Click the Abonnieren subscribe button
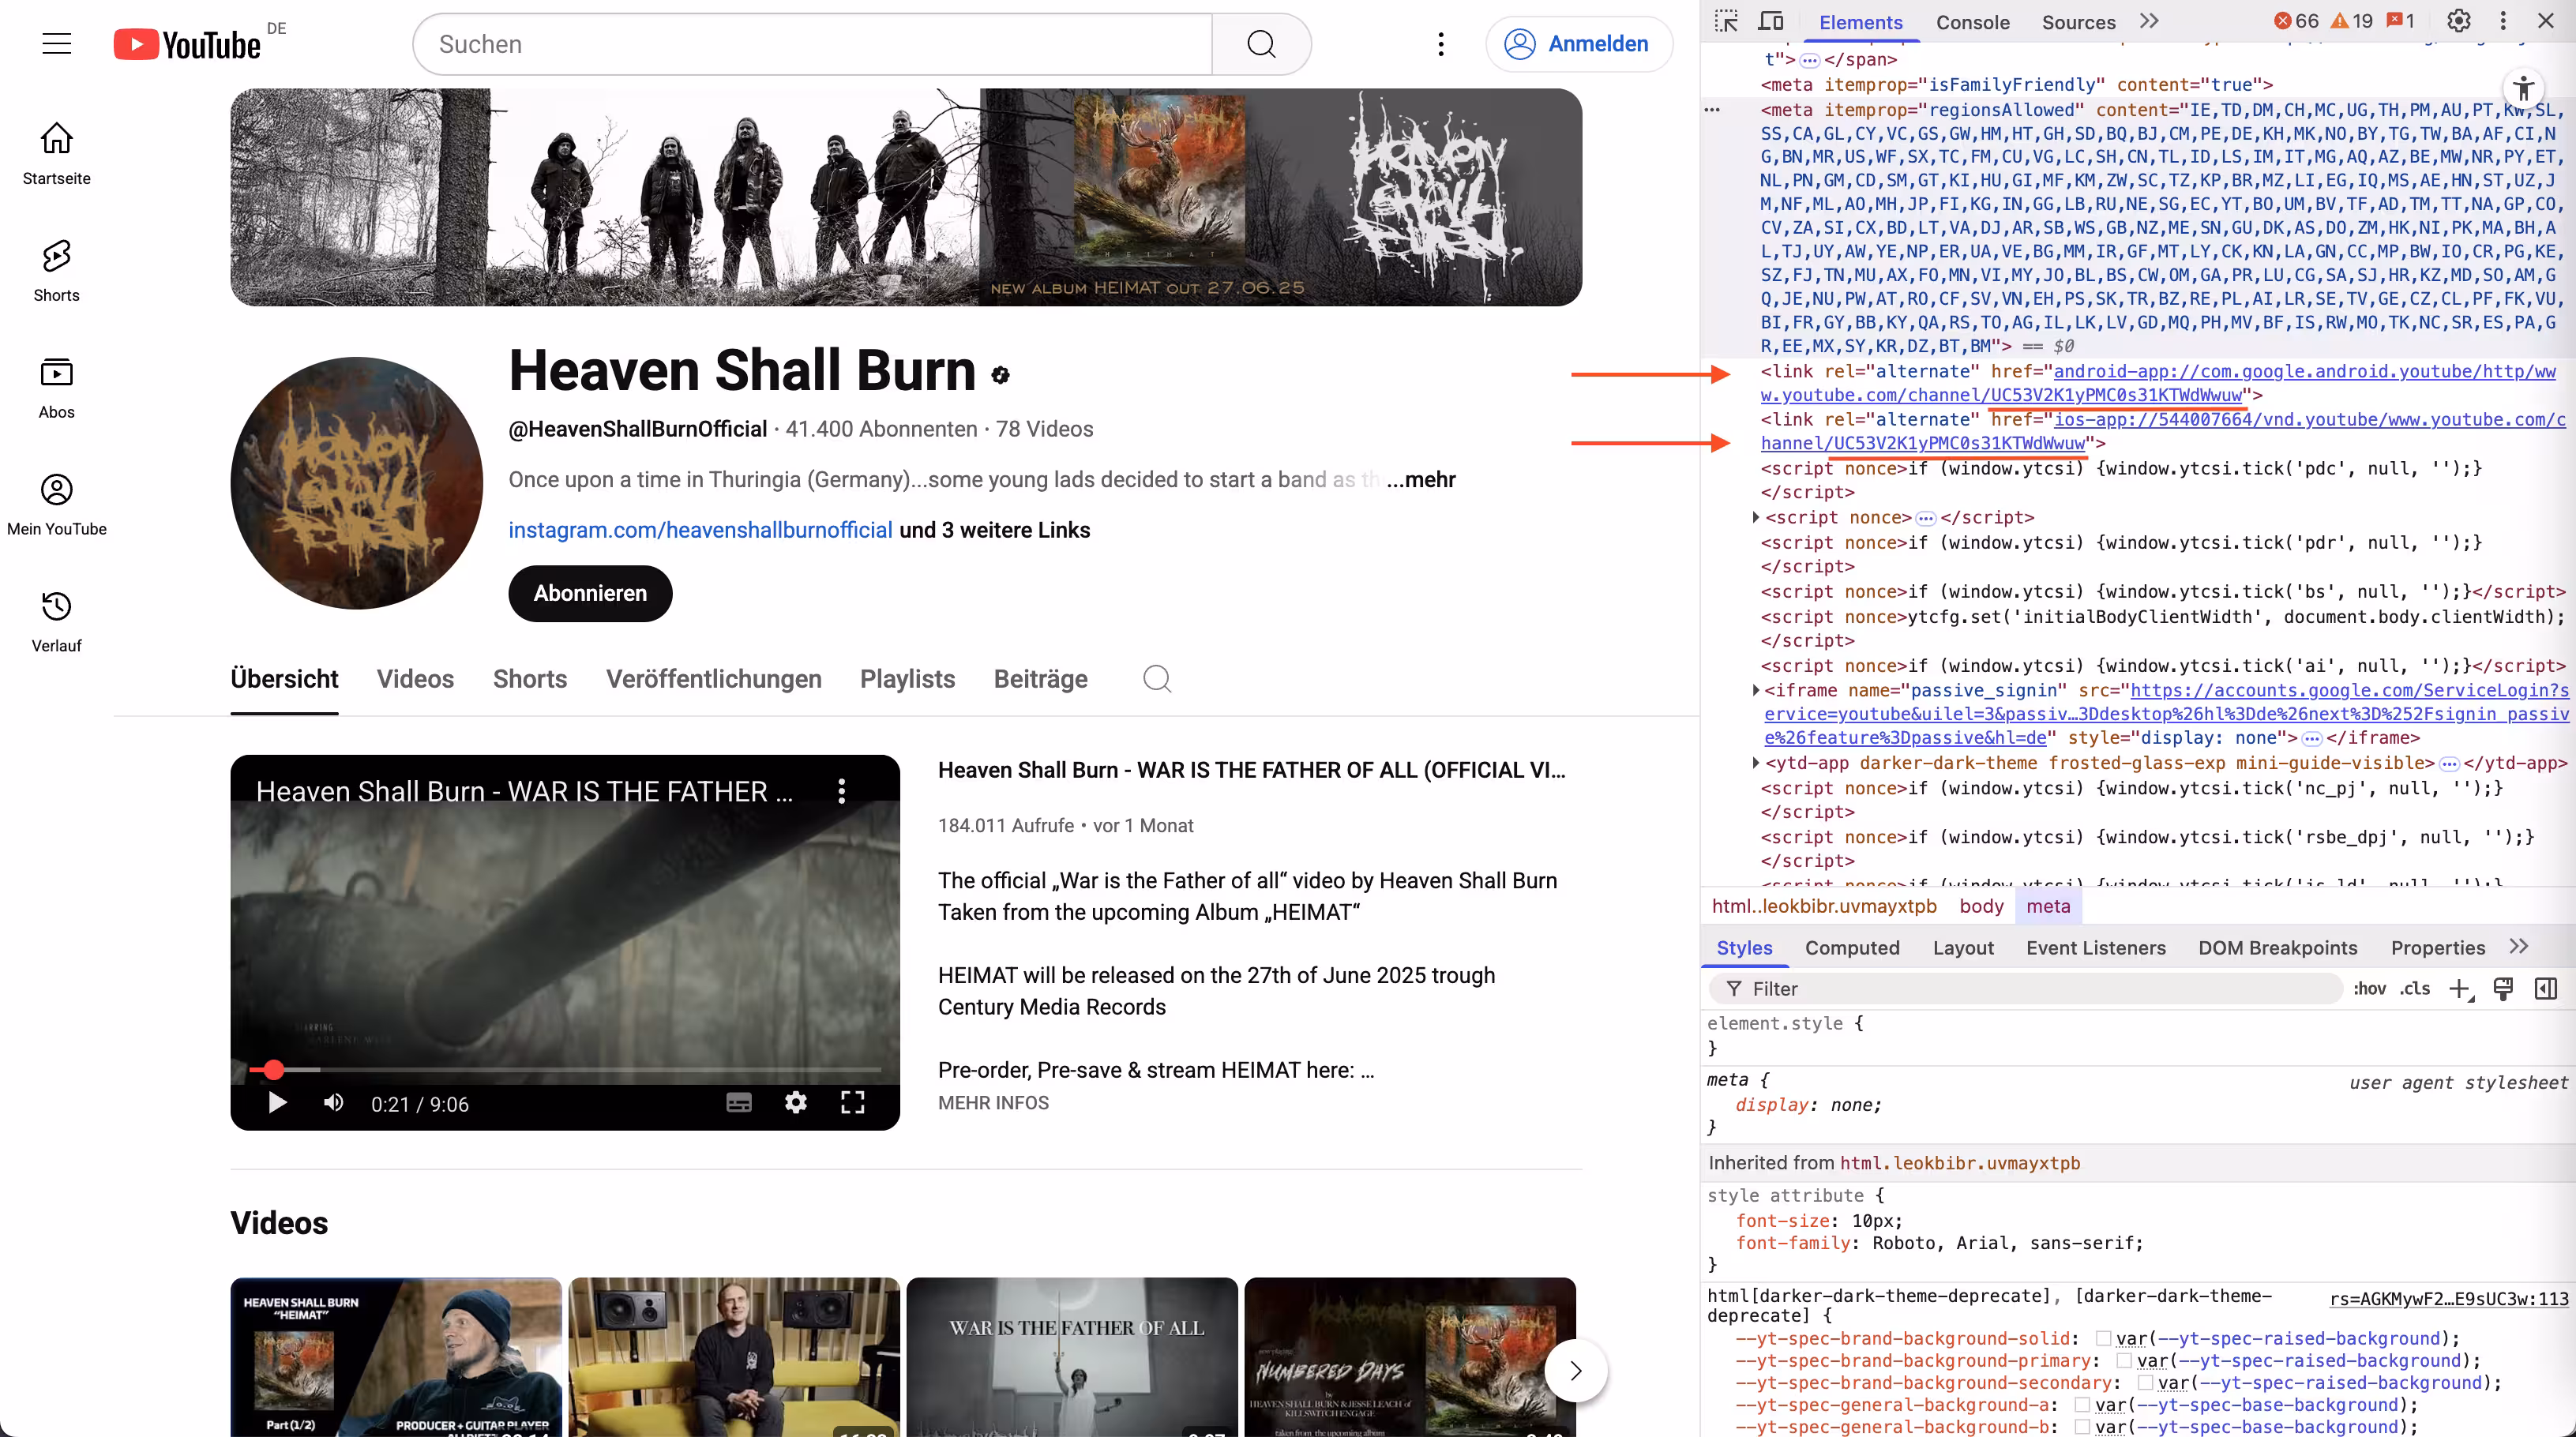Screen dimensions: 2576x1437 590,593
